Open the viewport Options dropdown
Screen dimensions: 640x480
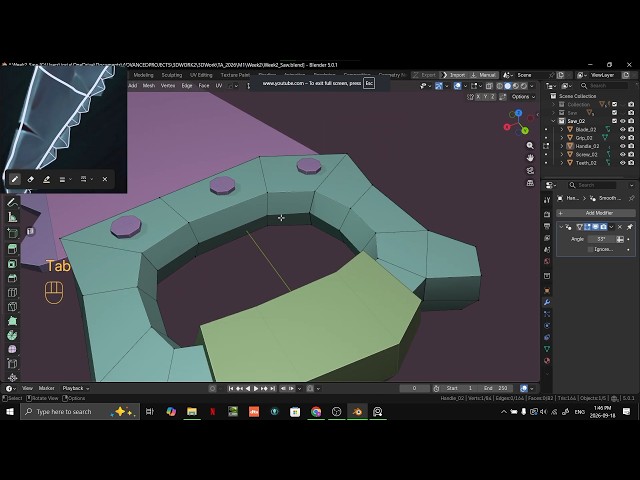tap(523, 97)
